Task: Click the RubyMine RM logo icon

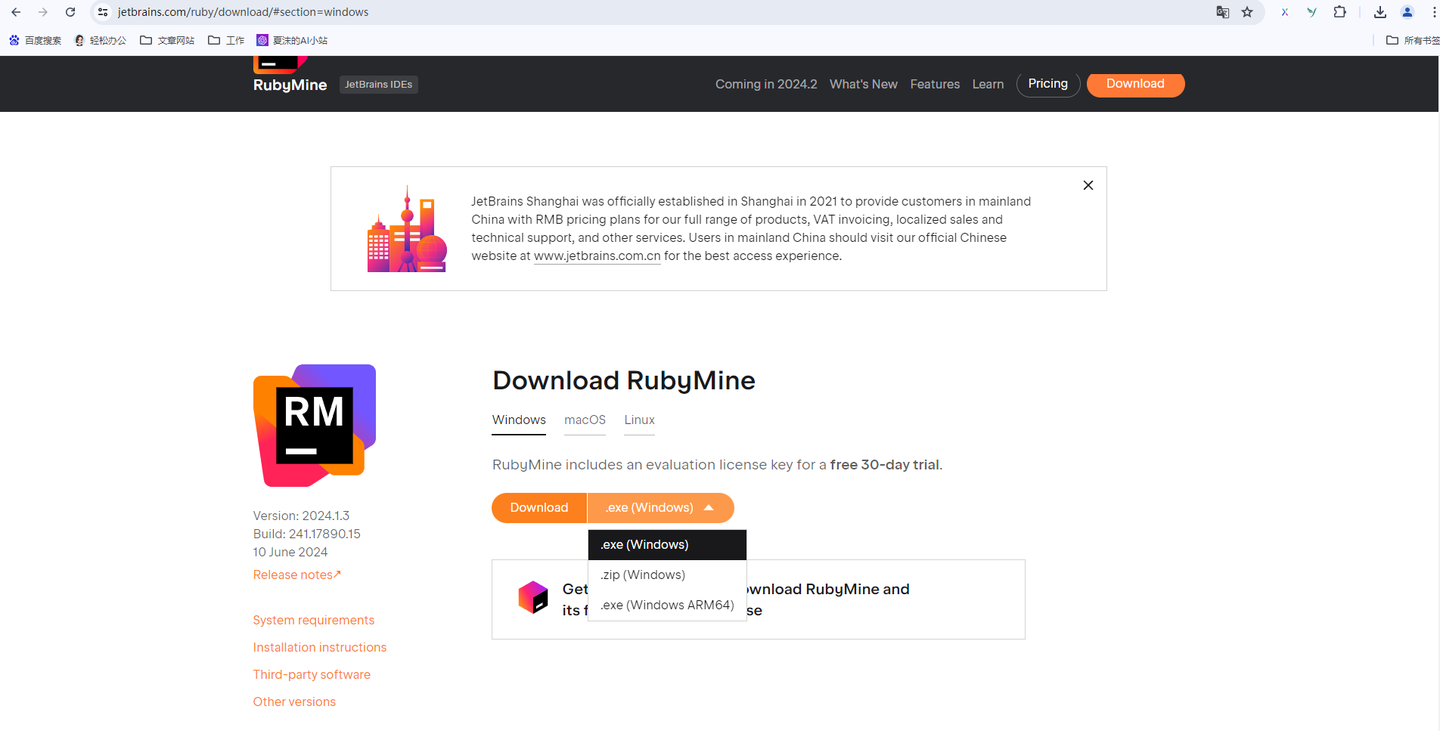Action: pos(314,425)
